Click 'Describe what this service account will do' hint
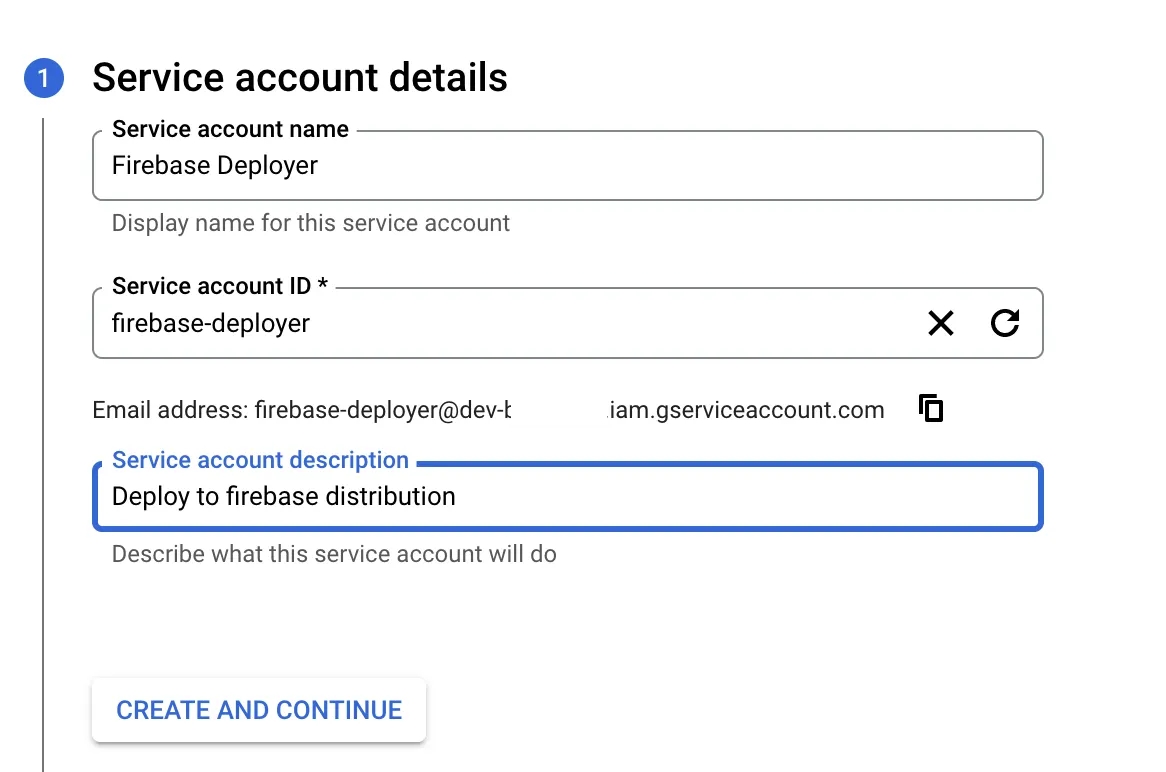This screenshot has height=772, width=1166. (x=334, y=554)
